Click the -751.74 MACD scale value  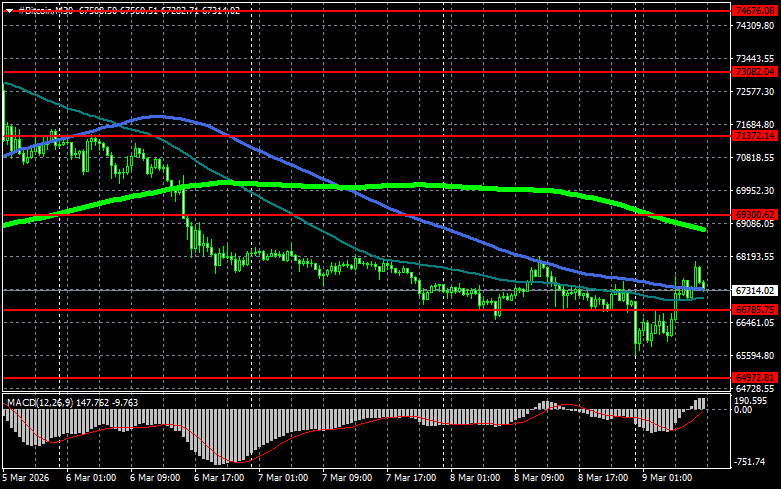749,462
